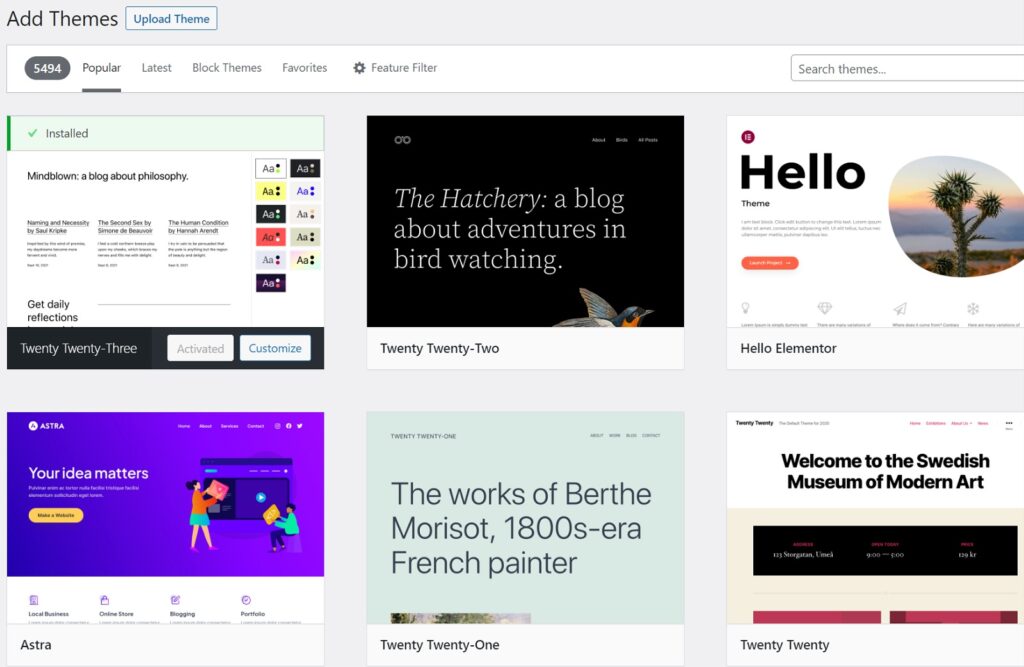Click the Twenty Twenty-Three theme name
Image resolution: width=1024 pixels, height=667 pixels.
point(78,348)
